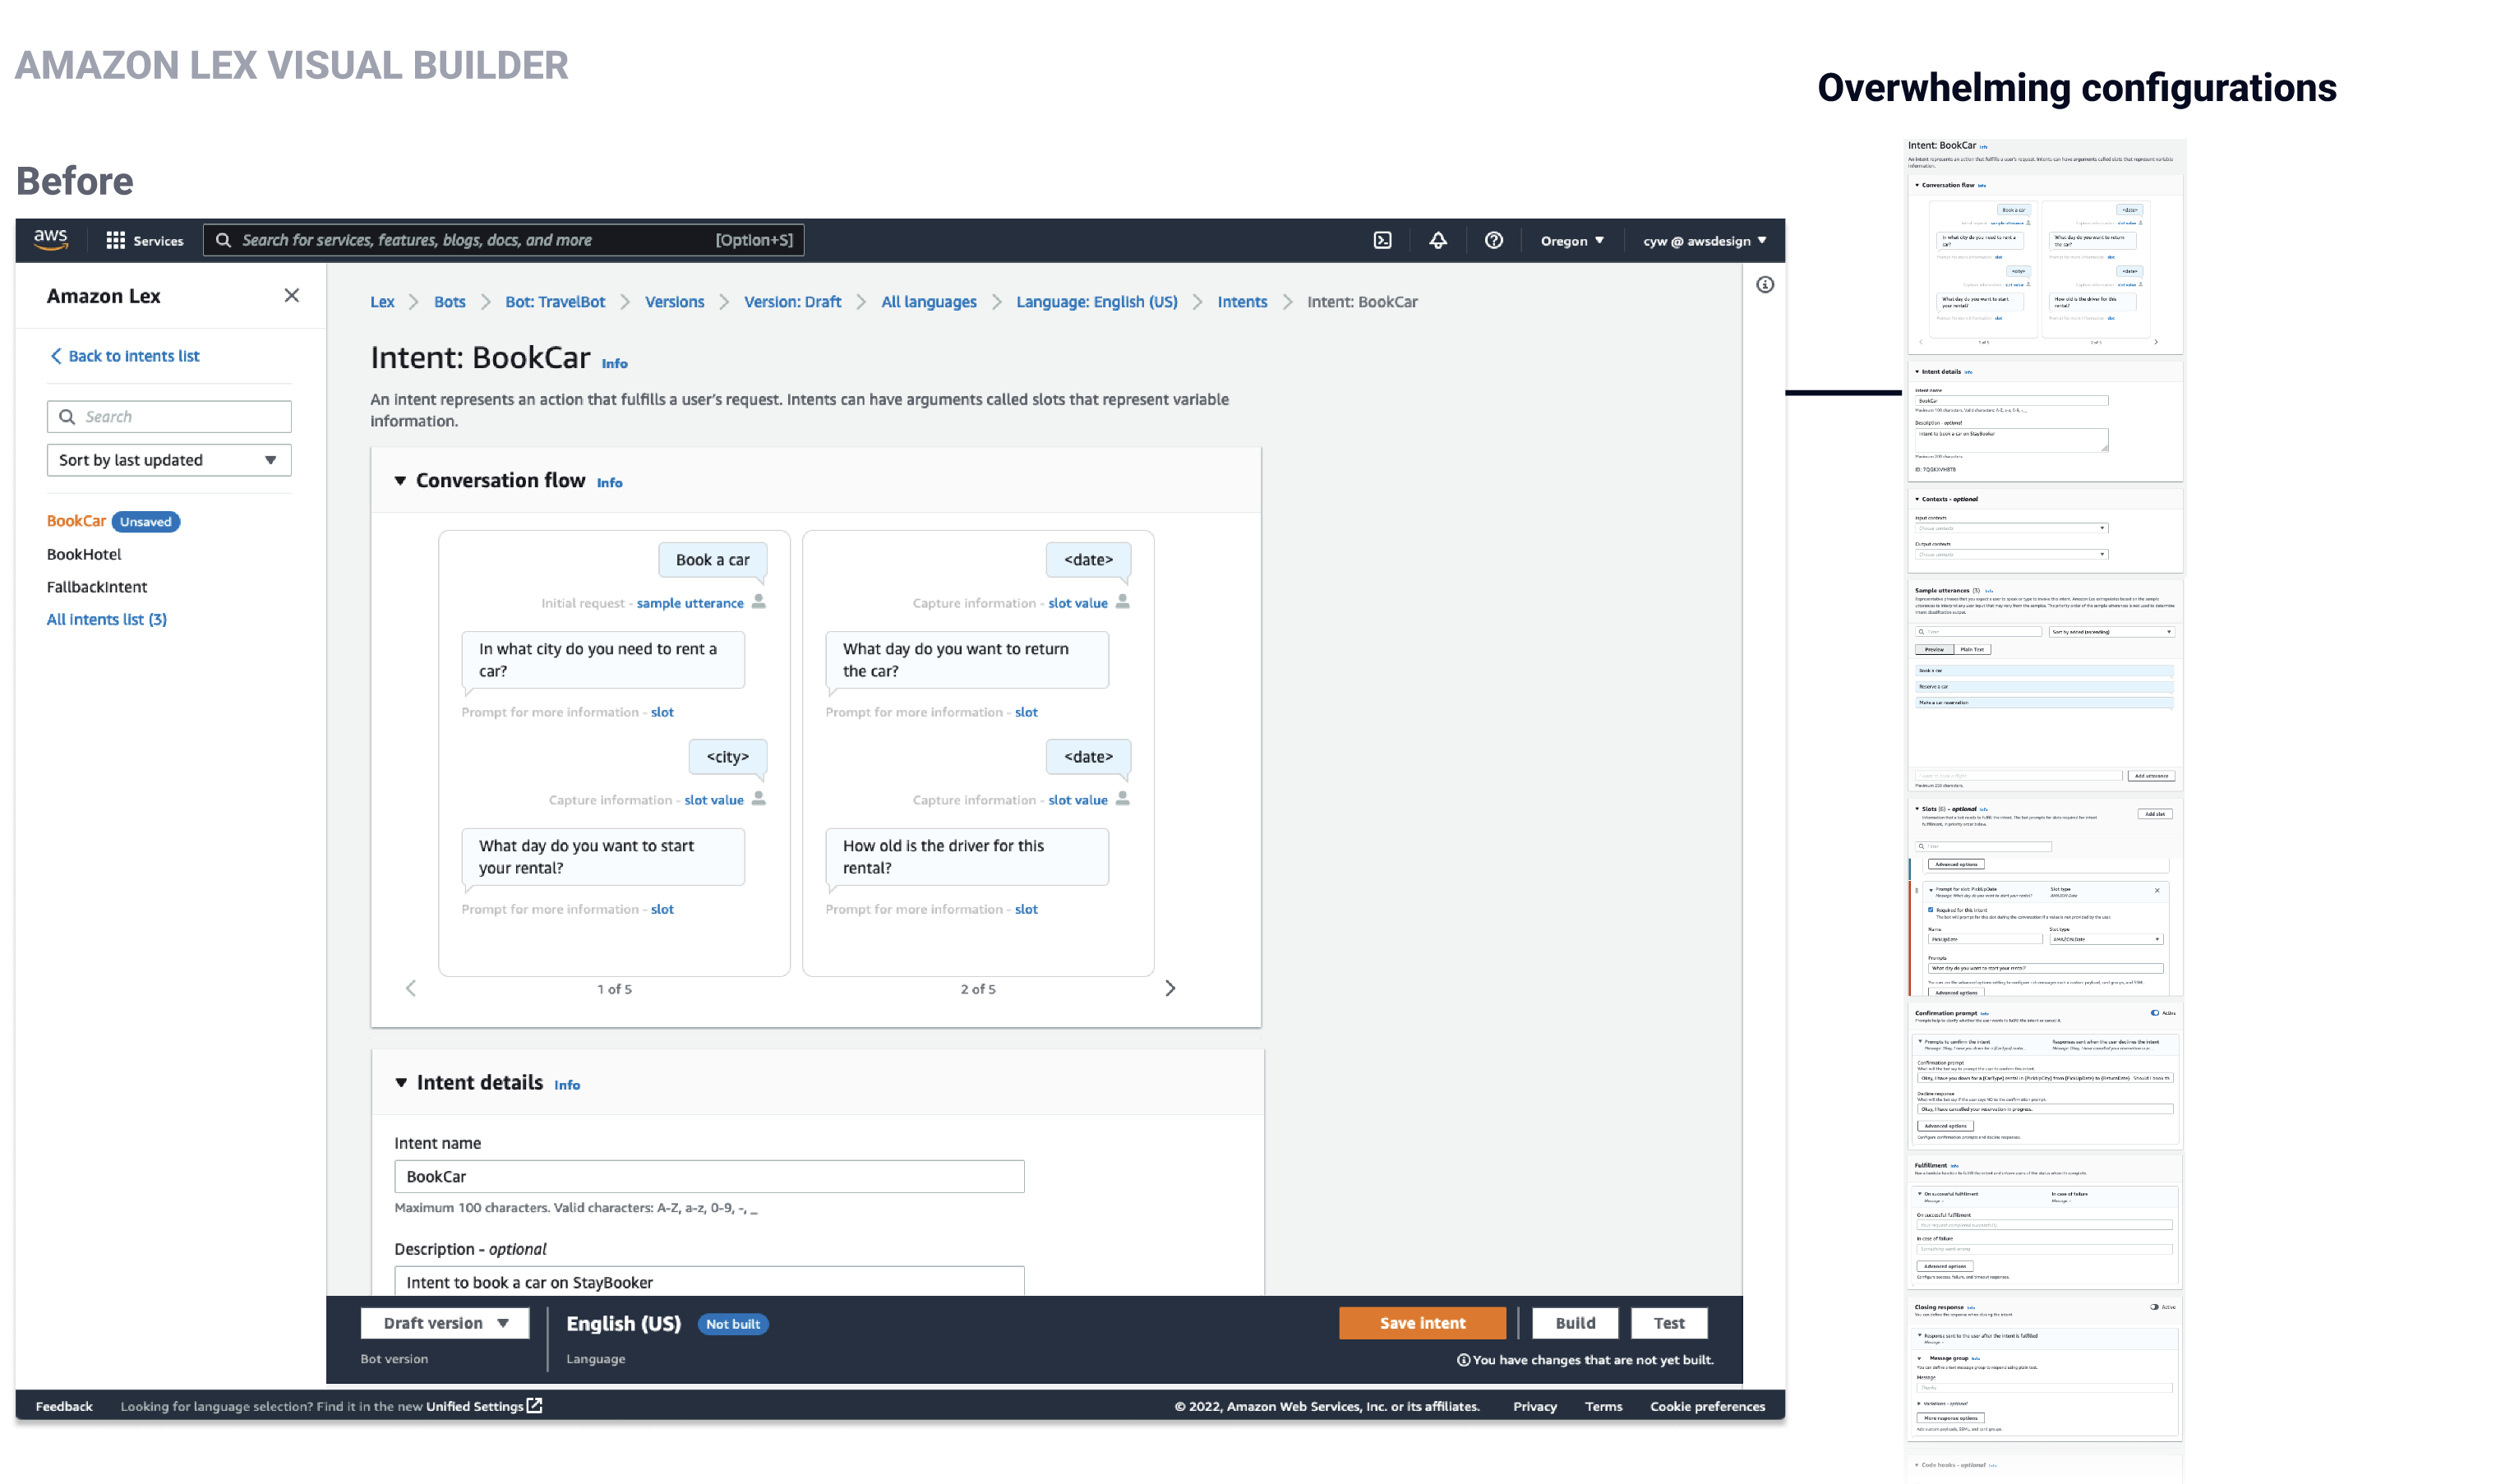Focus the AWS services search field
This screenshot has width=2510, height=1484.
504,240
